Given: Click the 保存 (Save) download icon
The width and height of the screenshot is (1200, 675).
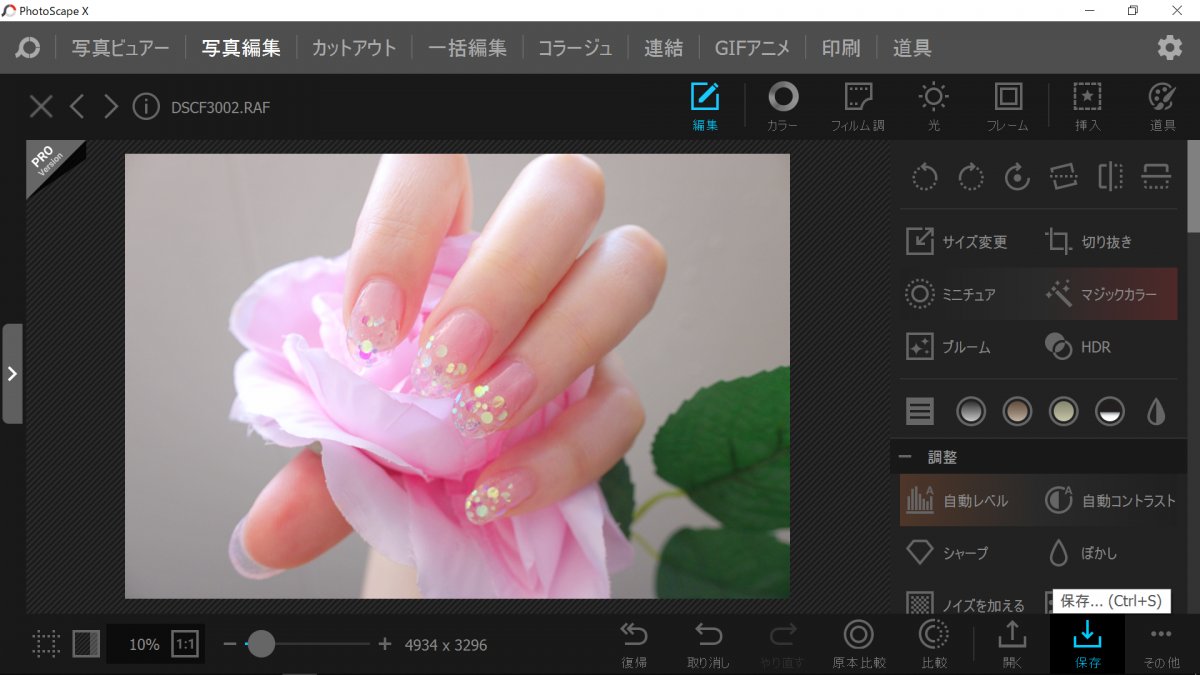Looking at the screenshot, I should click(x=1087, y=643).
